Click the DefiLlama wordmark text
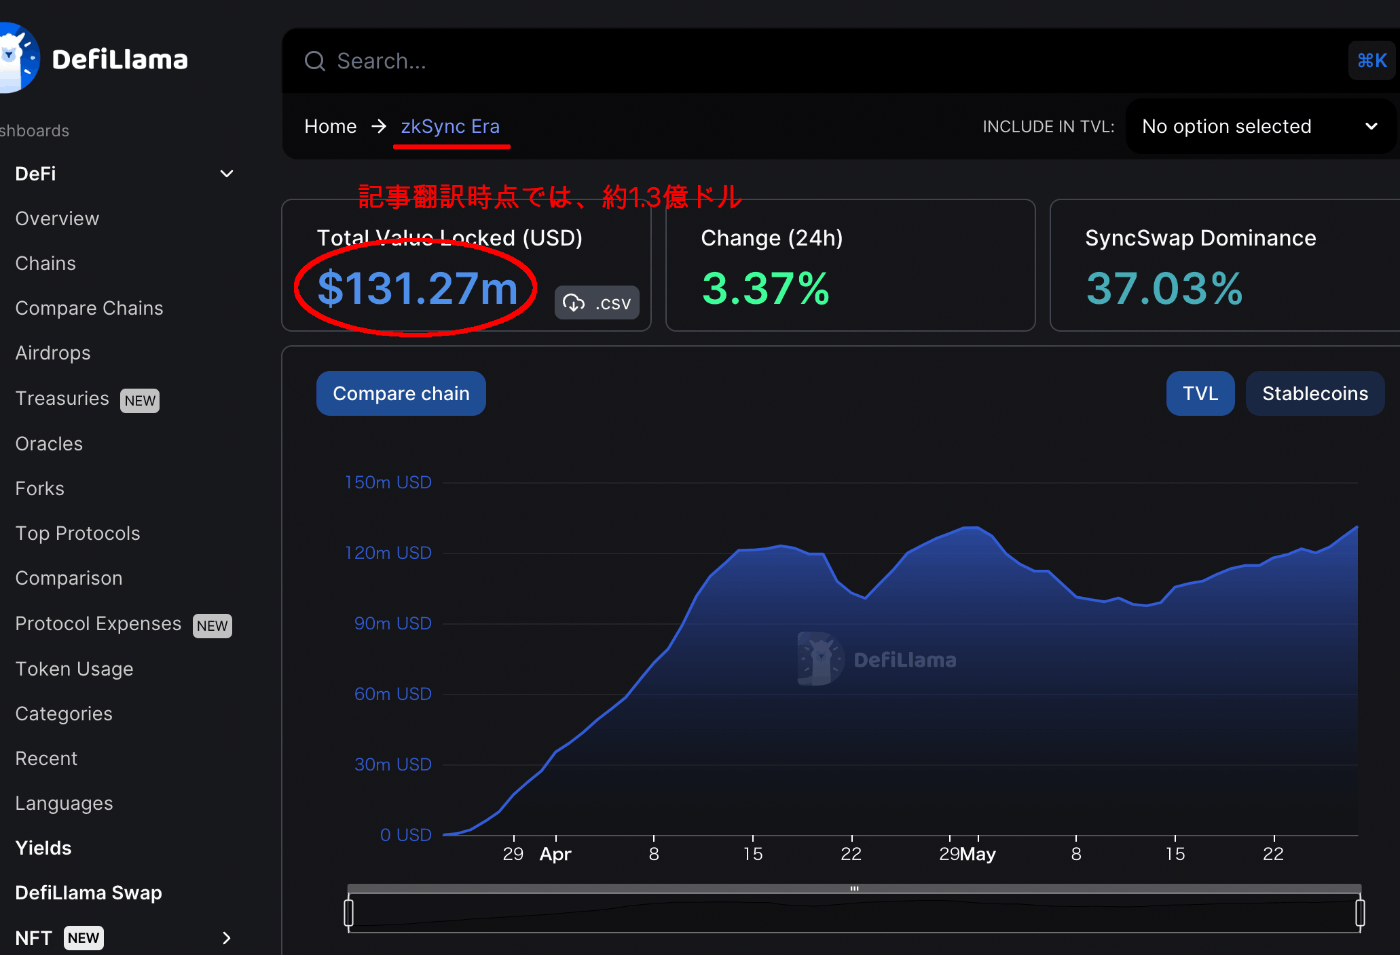The height and width of the screenshot is (955, 1400). tap(120, 60)
